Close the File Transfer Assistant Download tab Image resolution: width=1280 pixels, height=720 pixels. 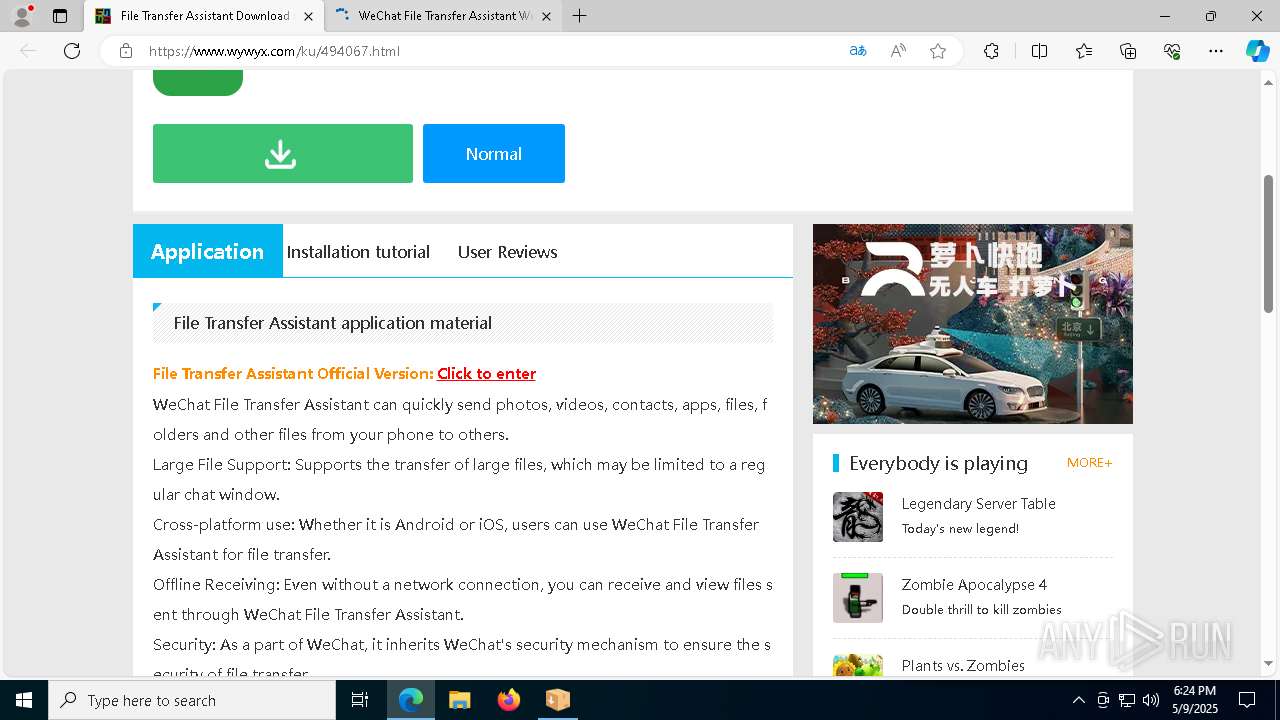(x=308, y=16)
